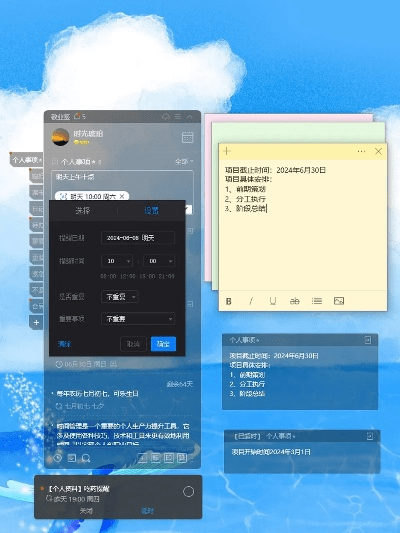Pick the 12:00 quick time shortcut
Viewport: 400px width, 533px height.
coord(127,276)
